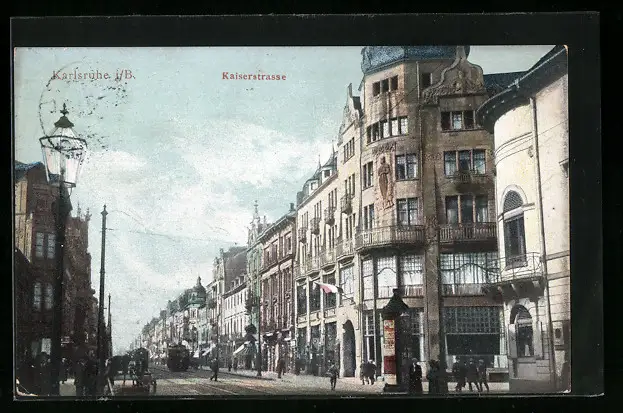Click the pedestrians at the bottom right corner
Screen dimensions: 623x413
coord(470,375)
